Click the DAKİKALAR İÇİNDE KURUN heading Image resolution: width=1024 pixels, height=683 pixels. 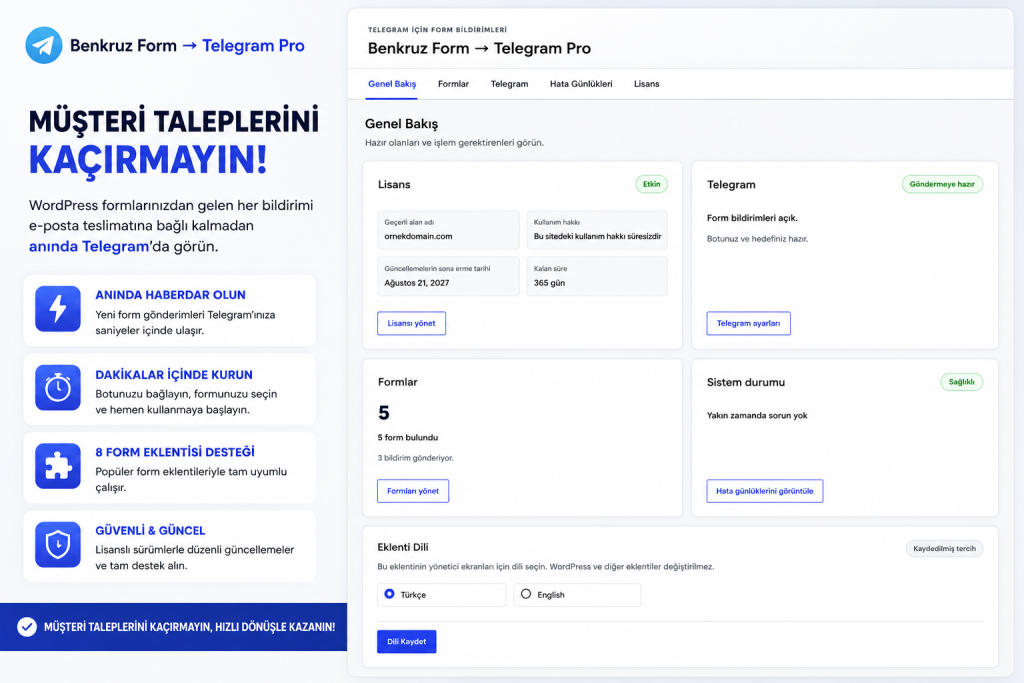[174, 375]
